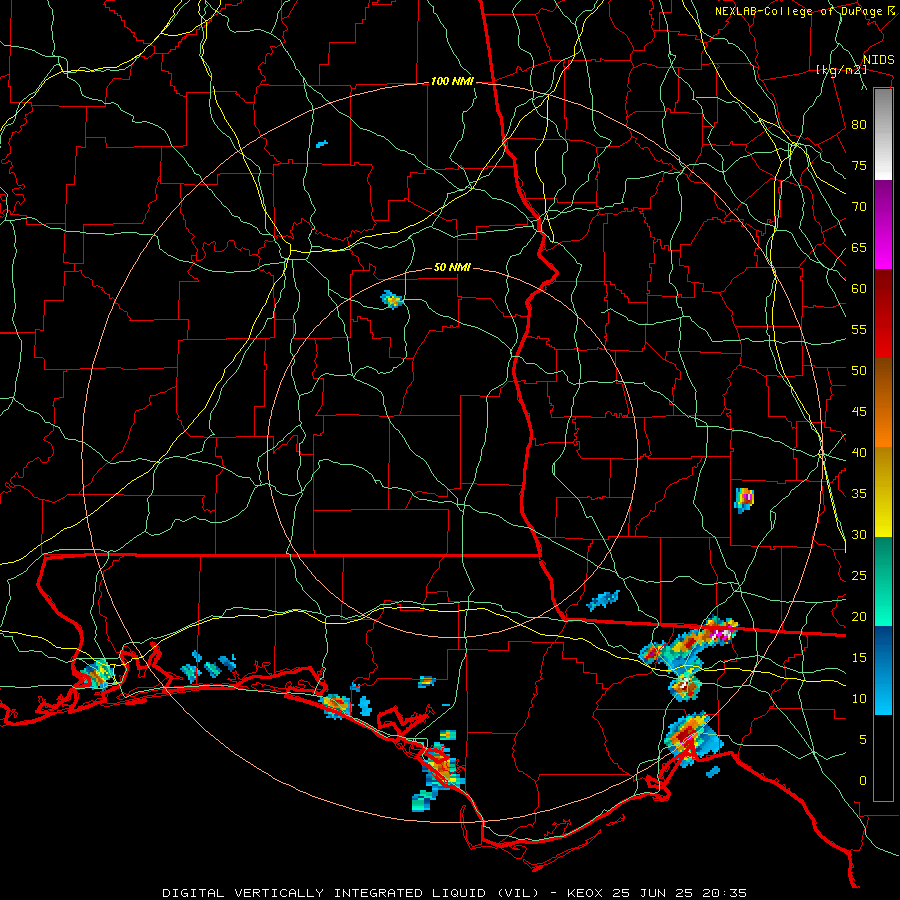900x900 pixels.
Task: Click the scale value 25
Action: [x=859, y=576]
